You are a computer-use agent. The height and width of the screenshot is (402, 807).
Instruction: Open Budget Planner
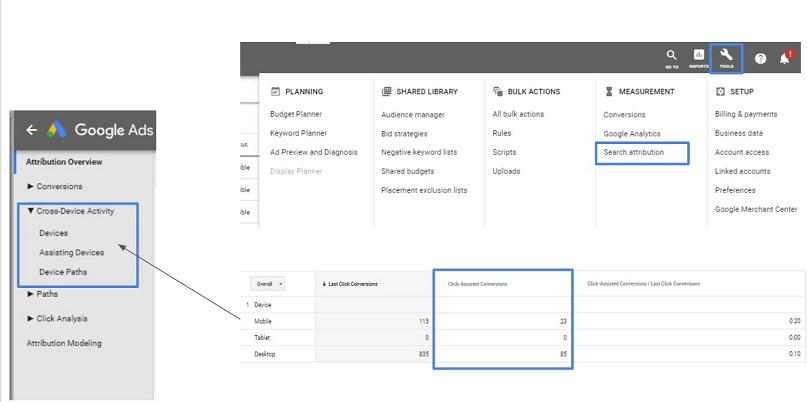tap(296, 114)
